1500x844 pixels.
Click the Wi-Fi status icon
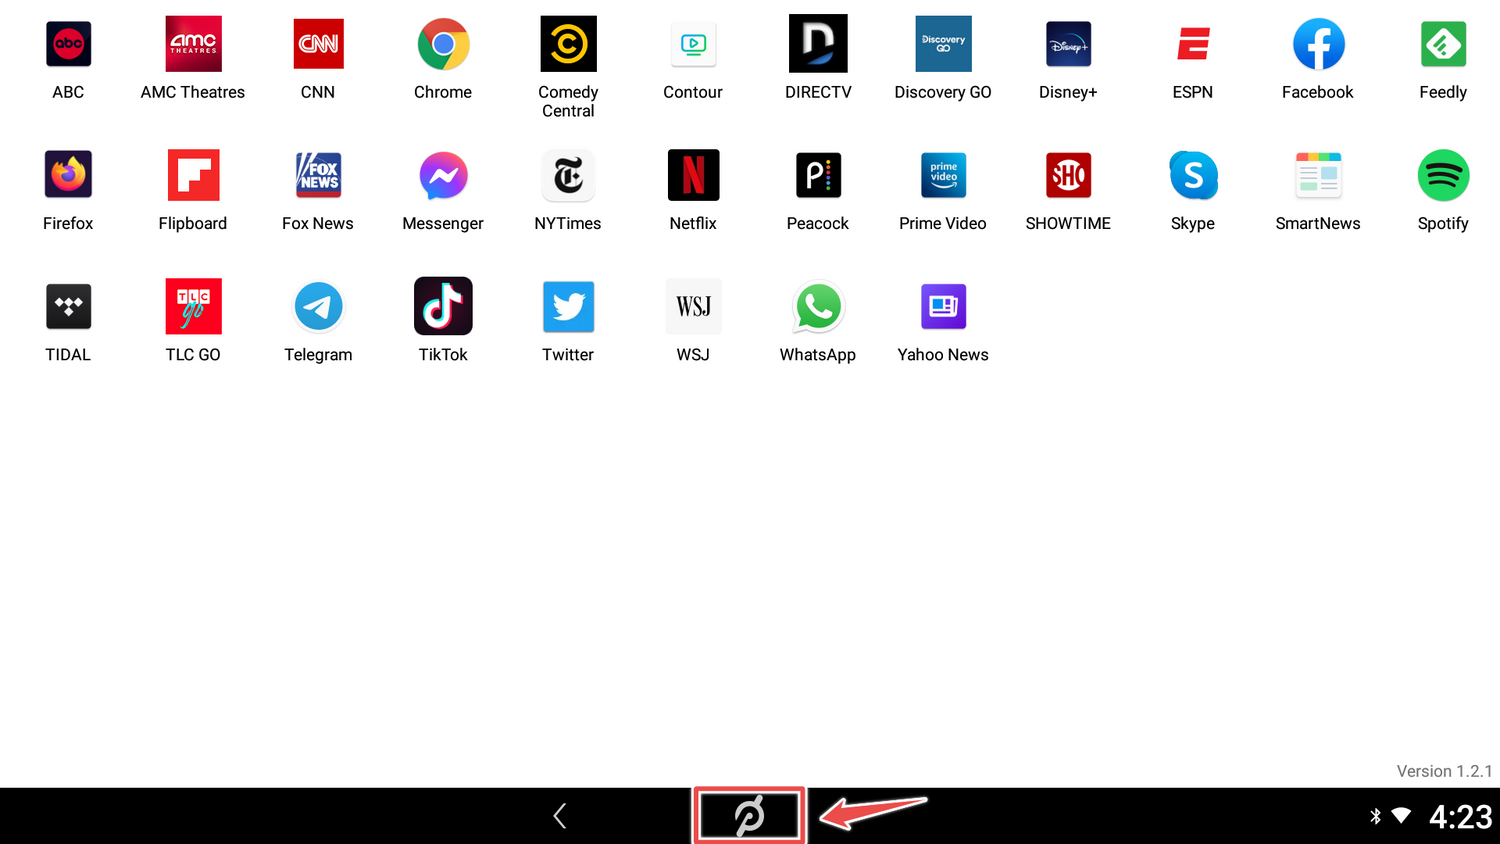tap(1401, 816)
